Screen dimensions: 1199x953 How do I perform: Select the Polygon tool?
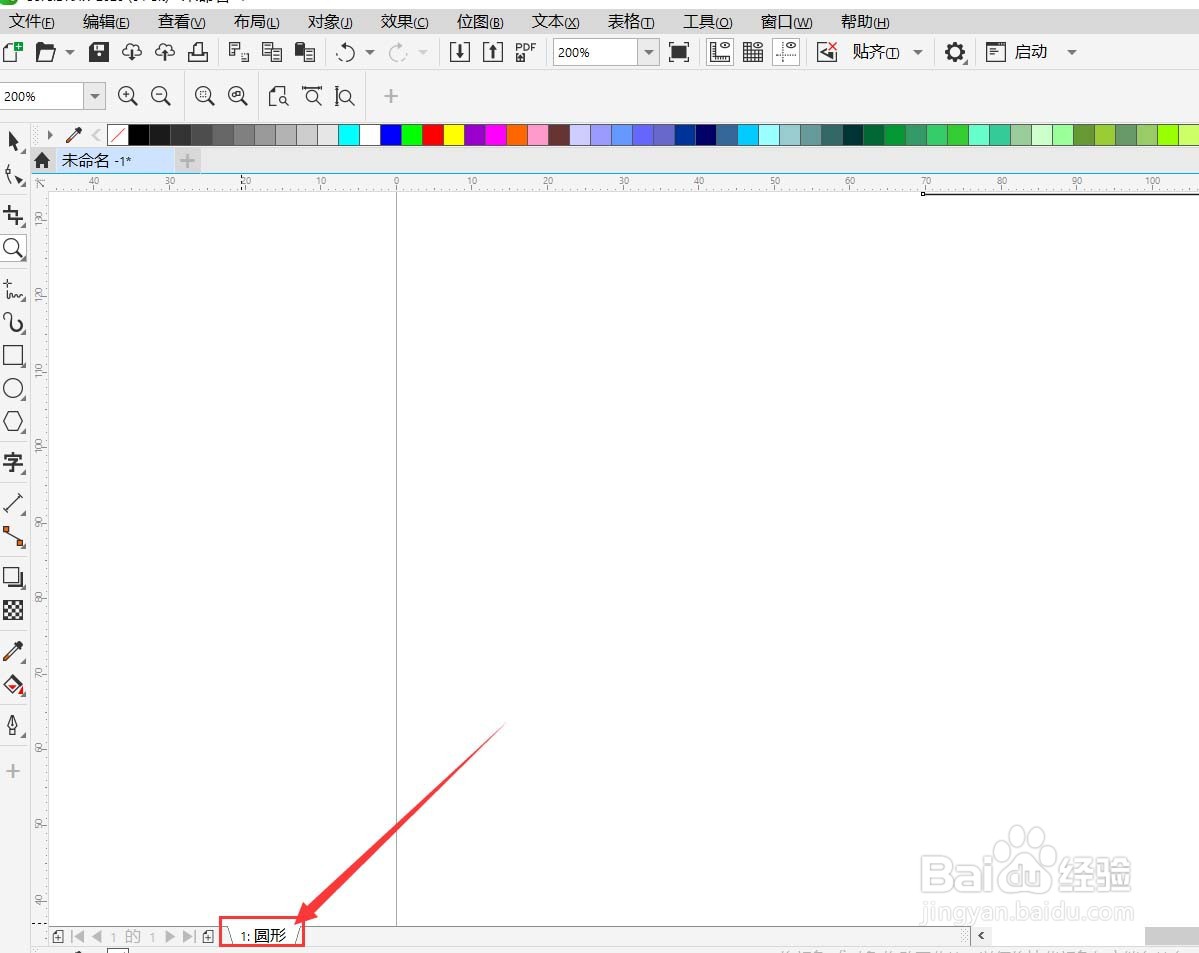(14, 421)
